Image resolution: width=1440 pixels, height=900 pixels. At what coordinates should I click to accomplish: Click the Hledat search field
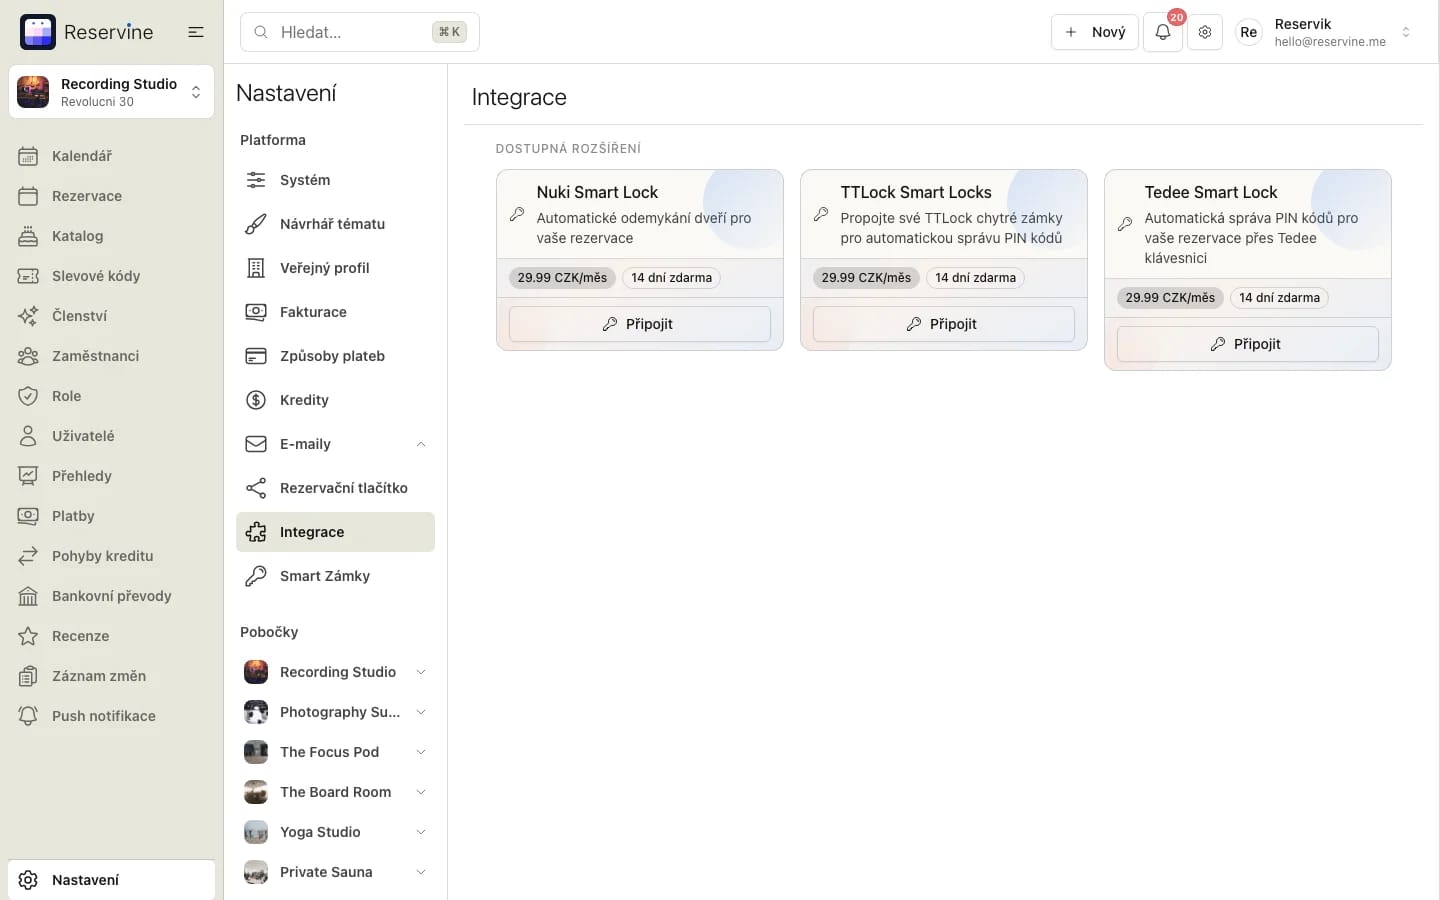pyautogui.click(x=360, y=32)
